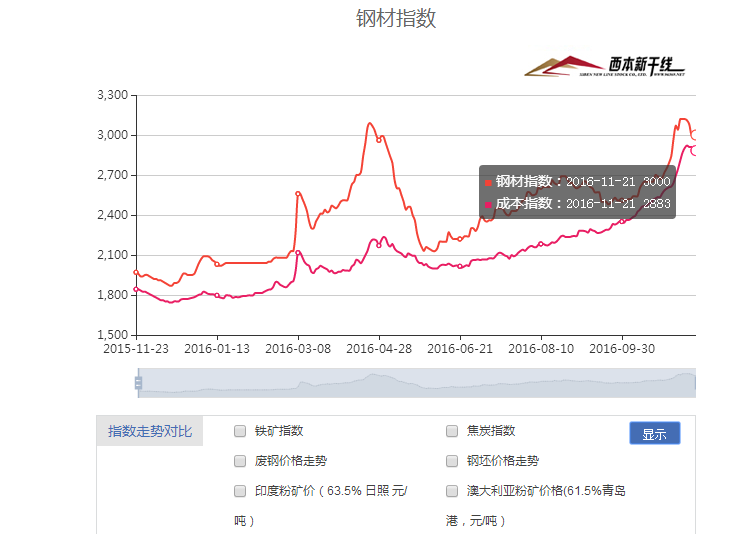Viewport: 732px width, 534px height.
Task: Open the 指数走势对比 tab
Action: [150, 431]
